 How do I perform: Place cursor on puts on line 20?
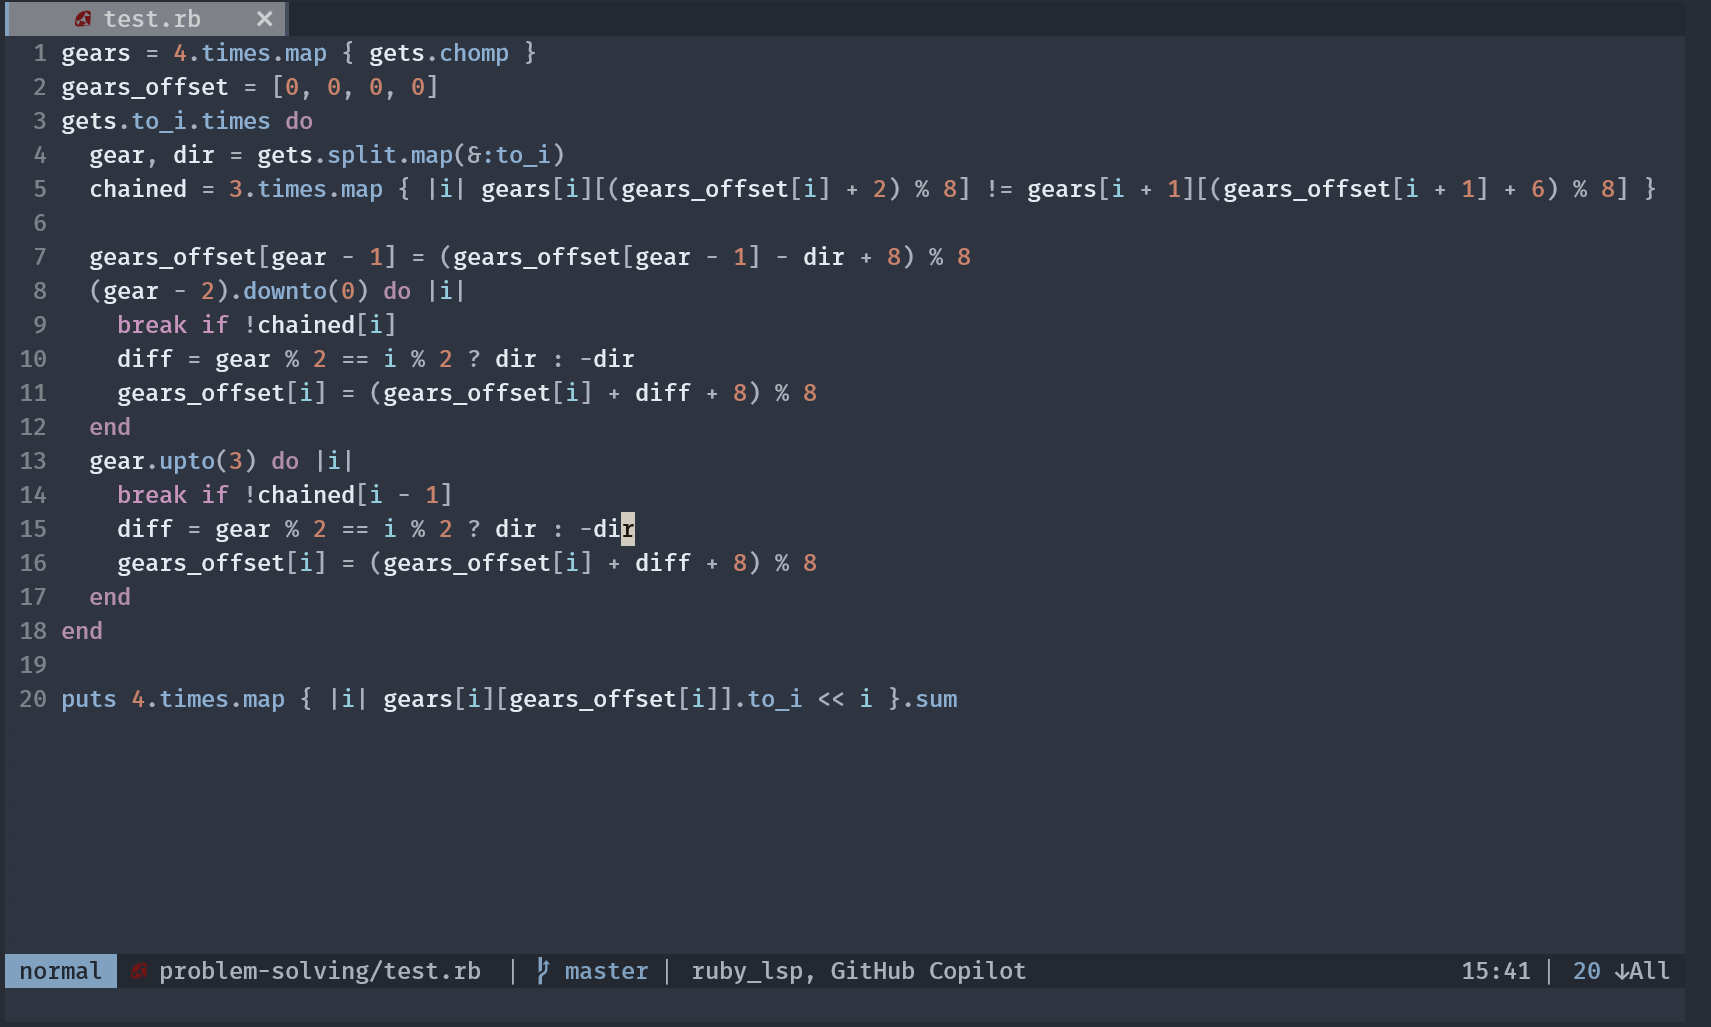[88, 698]
